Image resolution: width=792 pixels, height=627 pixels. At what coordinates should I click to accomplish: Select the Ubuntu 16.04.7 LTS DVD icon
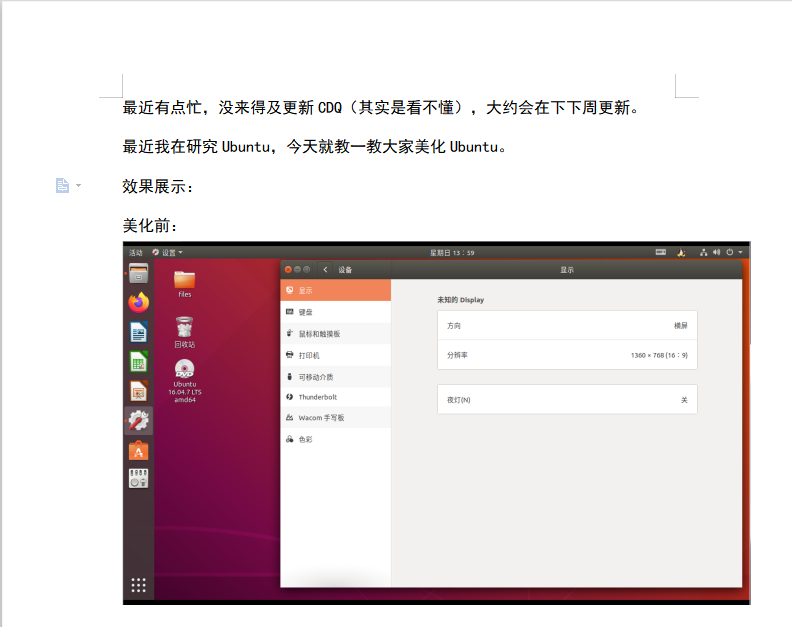(x=184, y=380)
